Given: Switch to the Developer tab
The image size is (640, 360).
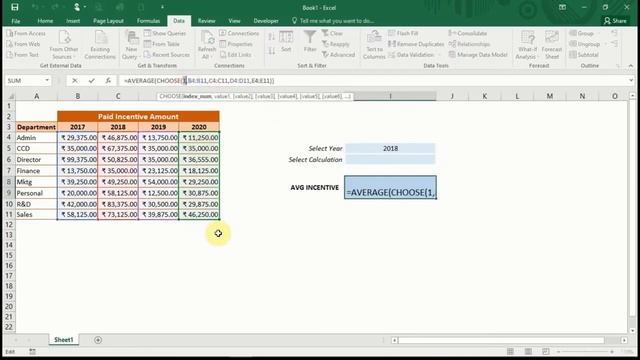Looking at the screenshot, I should pos(266,21).
